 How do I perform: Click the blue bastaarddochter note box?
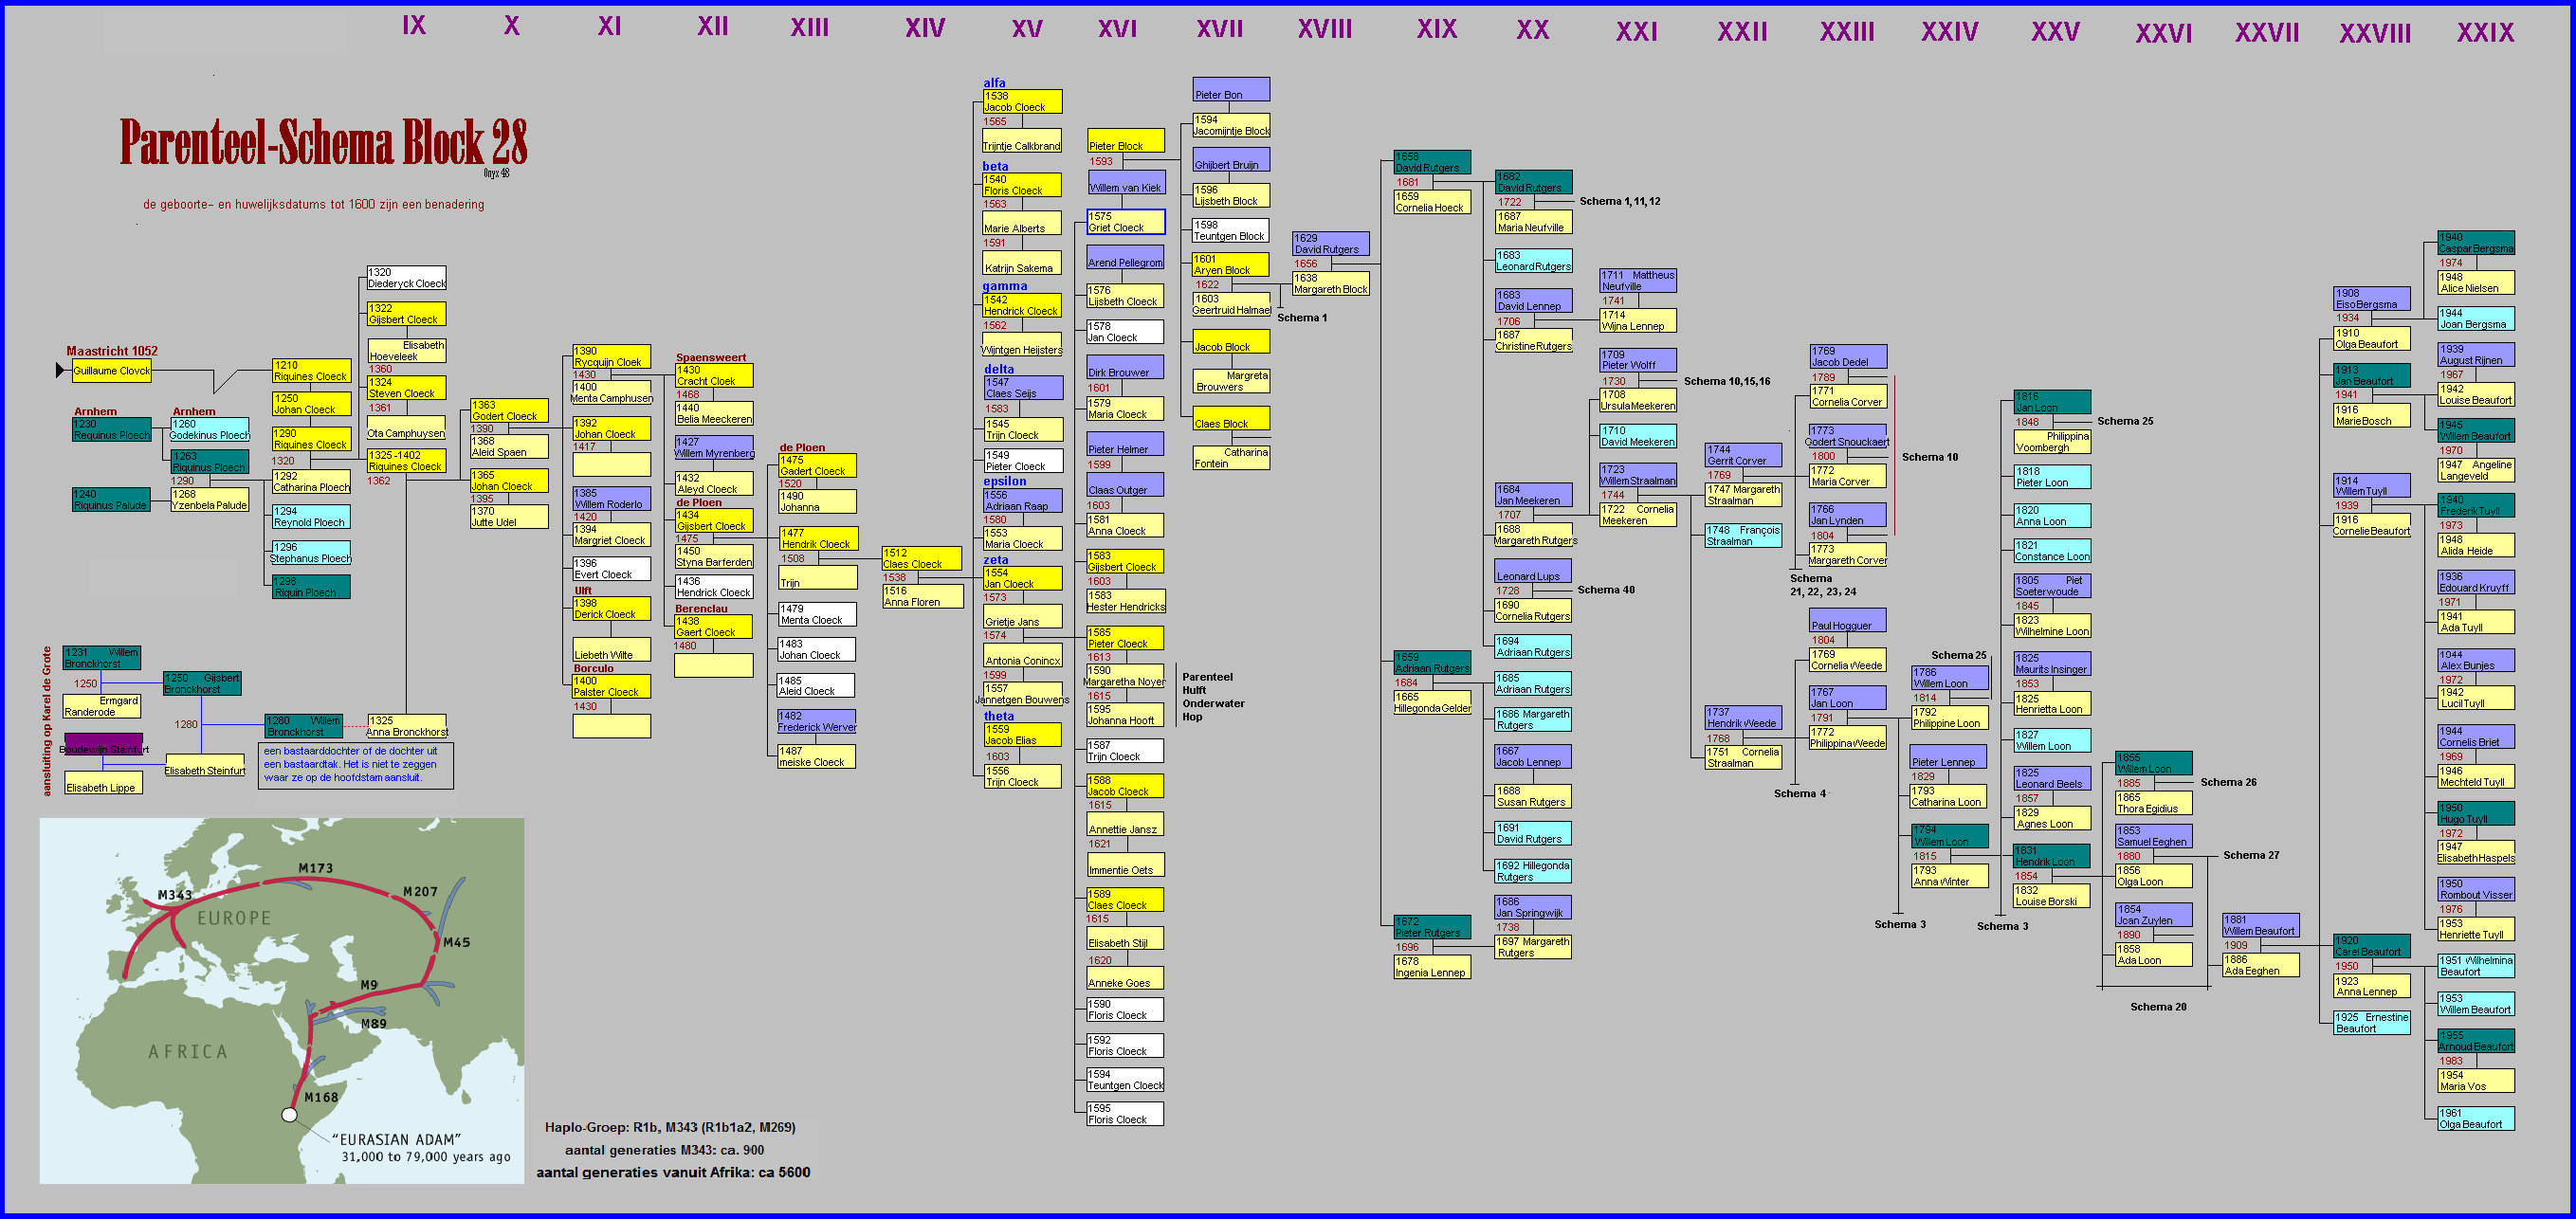coord(355,764)
